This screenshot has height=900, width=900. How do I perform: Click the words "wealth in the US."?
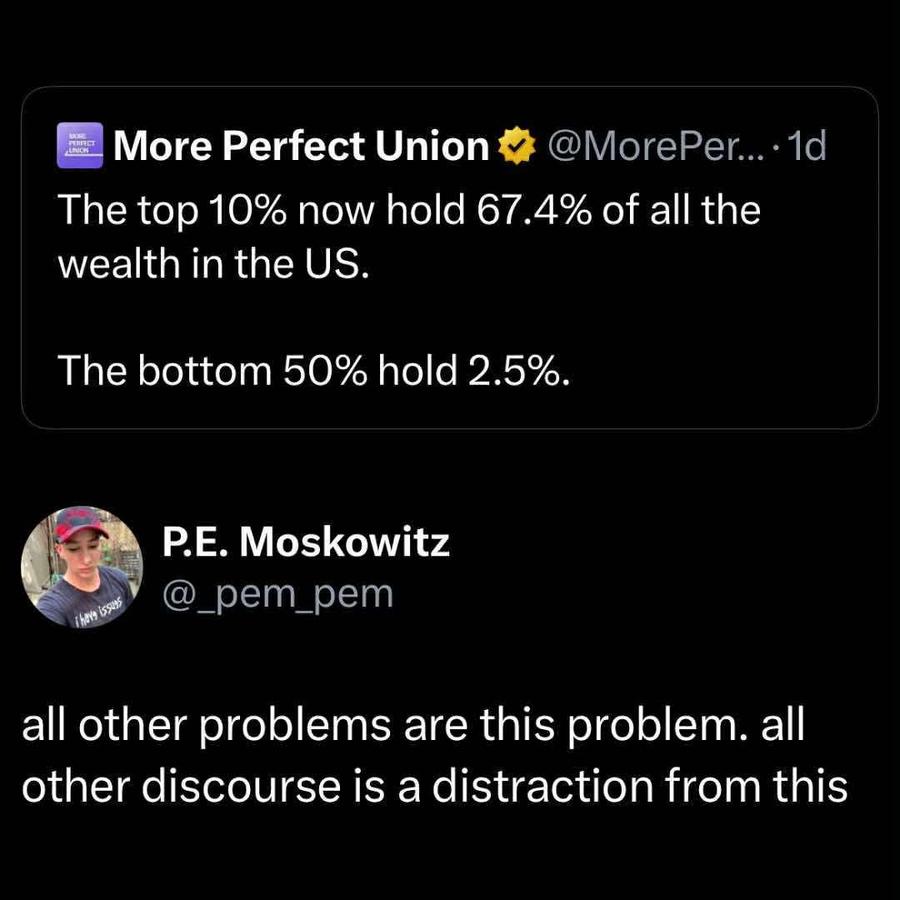[212, 268]
